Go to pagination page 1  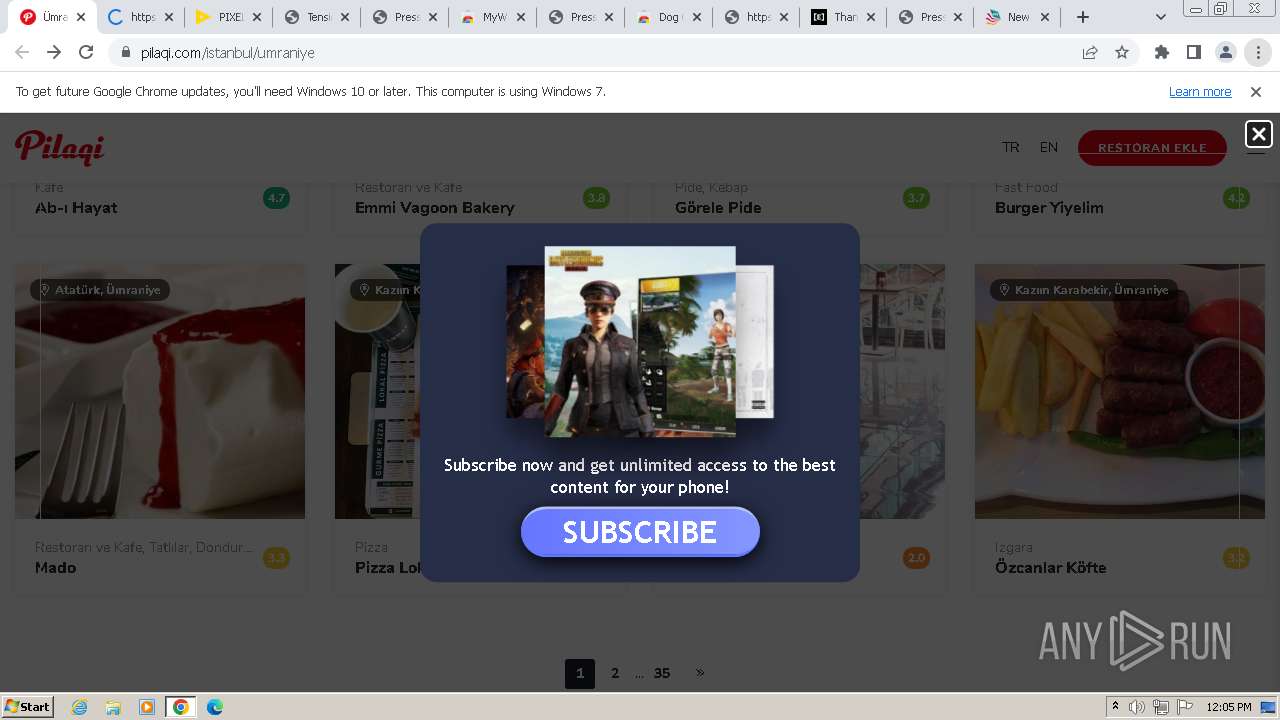coord(580,674)
